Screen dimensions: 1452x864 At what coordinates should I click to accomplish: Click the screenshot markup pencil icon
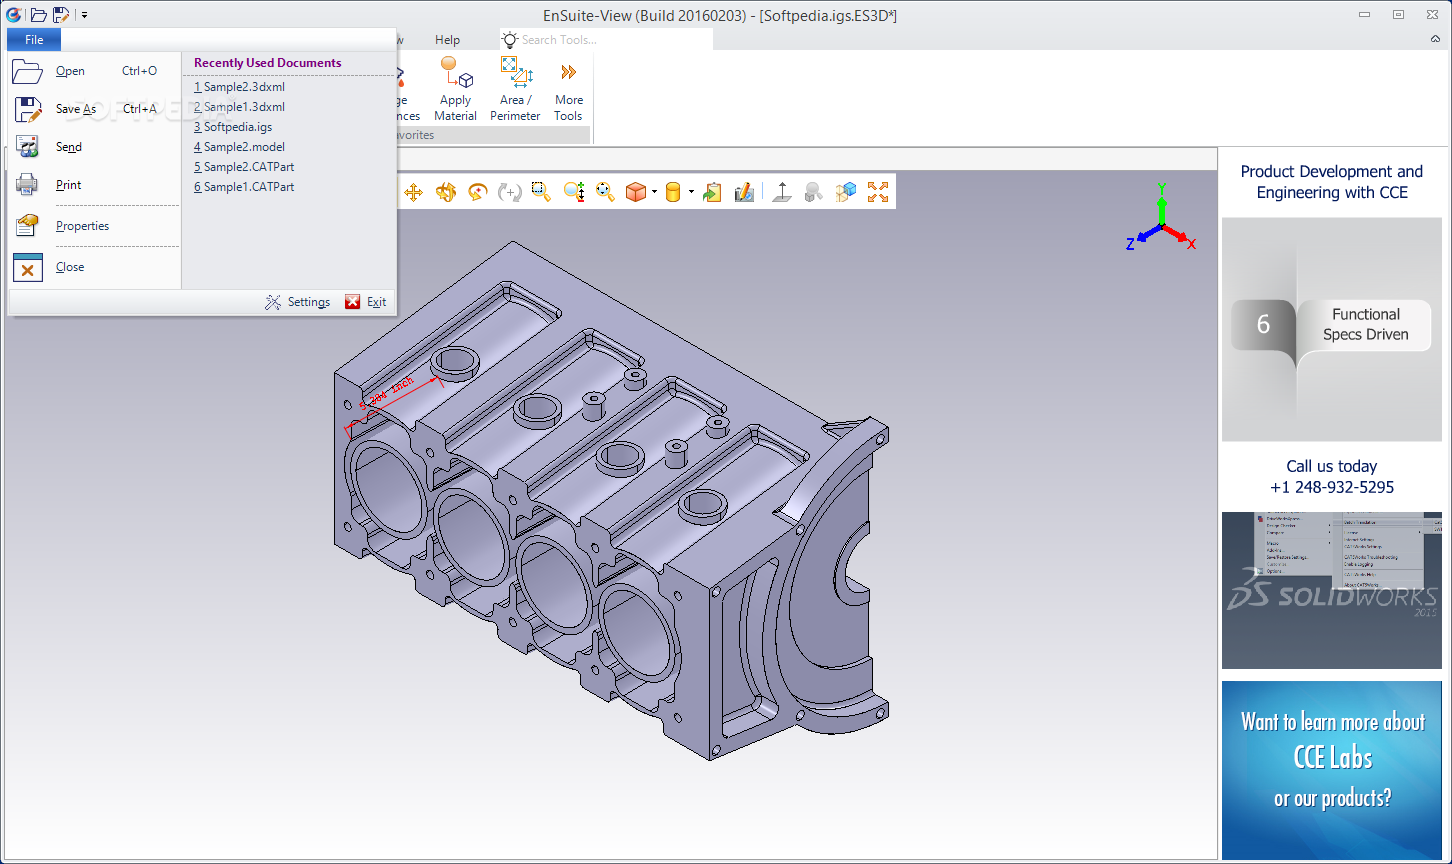point(744,192)
